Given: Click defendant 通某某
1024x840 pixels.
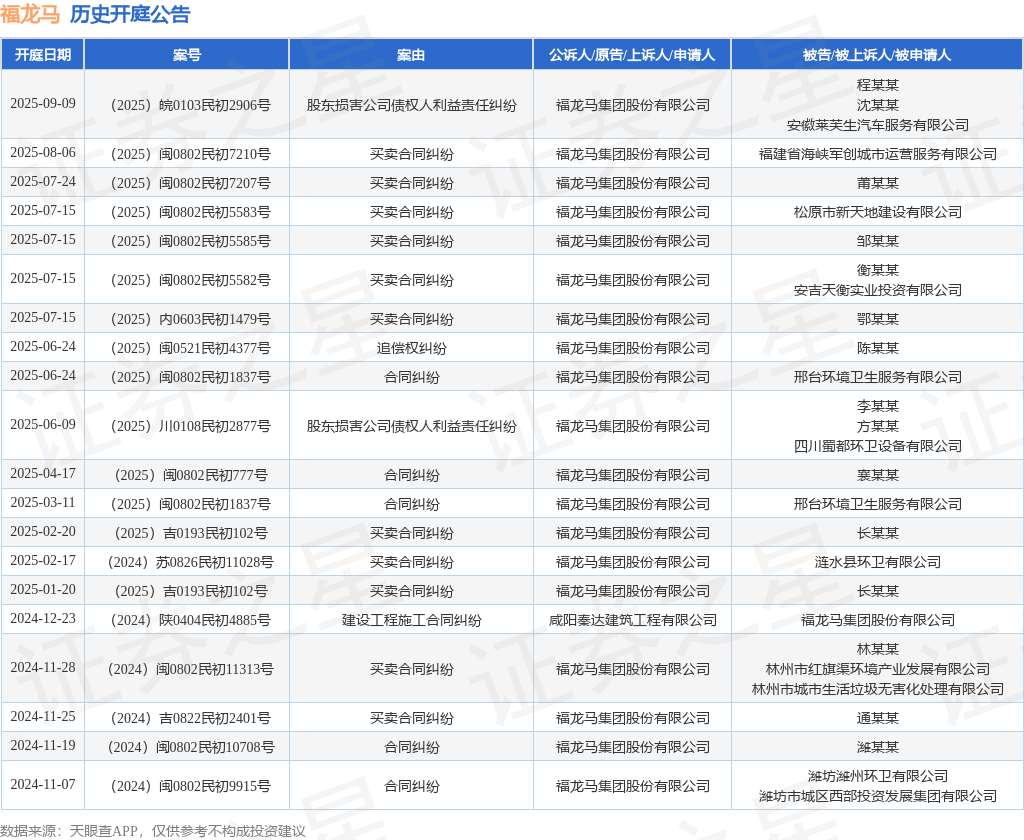Looking at the screenshot, I should 878,718.
